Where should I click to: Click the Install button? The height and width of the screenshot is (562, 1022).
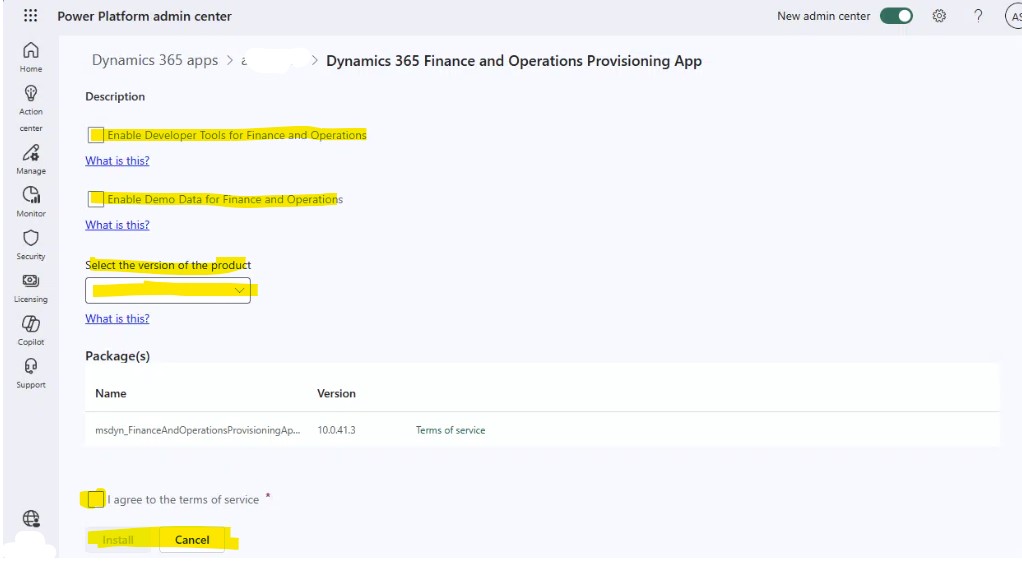(x=118, y=540)
